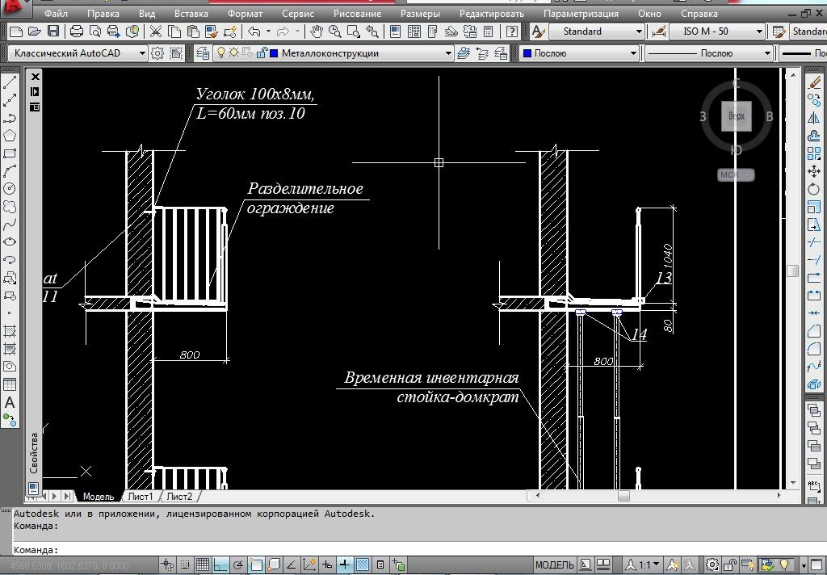Screen dimensions: 827x575
Task: Click the blue layer color swatch
Action: point(274,53)
